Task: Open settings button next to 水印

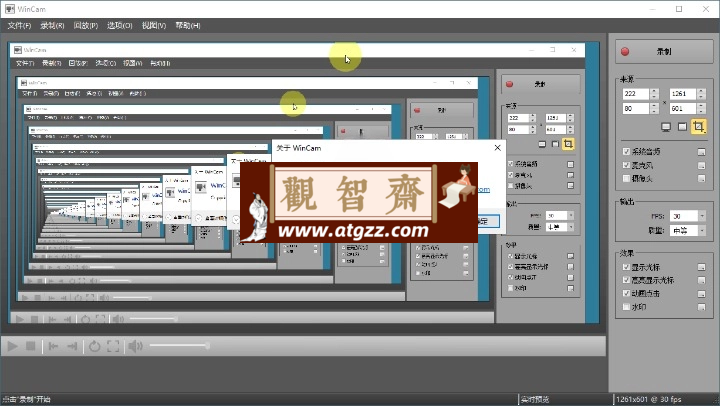Action: pyautogui.click(x=701, y=307)
